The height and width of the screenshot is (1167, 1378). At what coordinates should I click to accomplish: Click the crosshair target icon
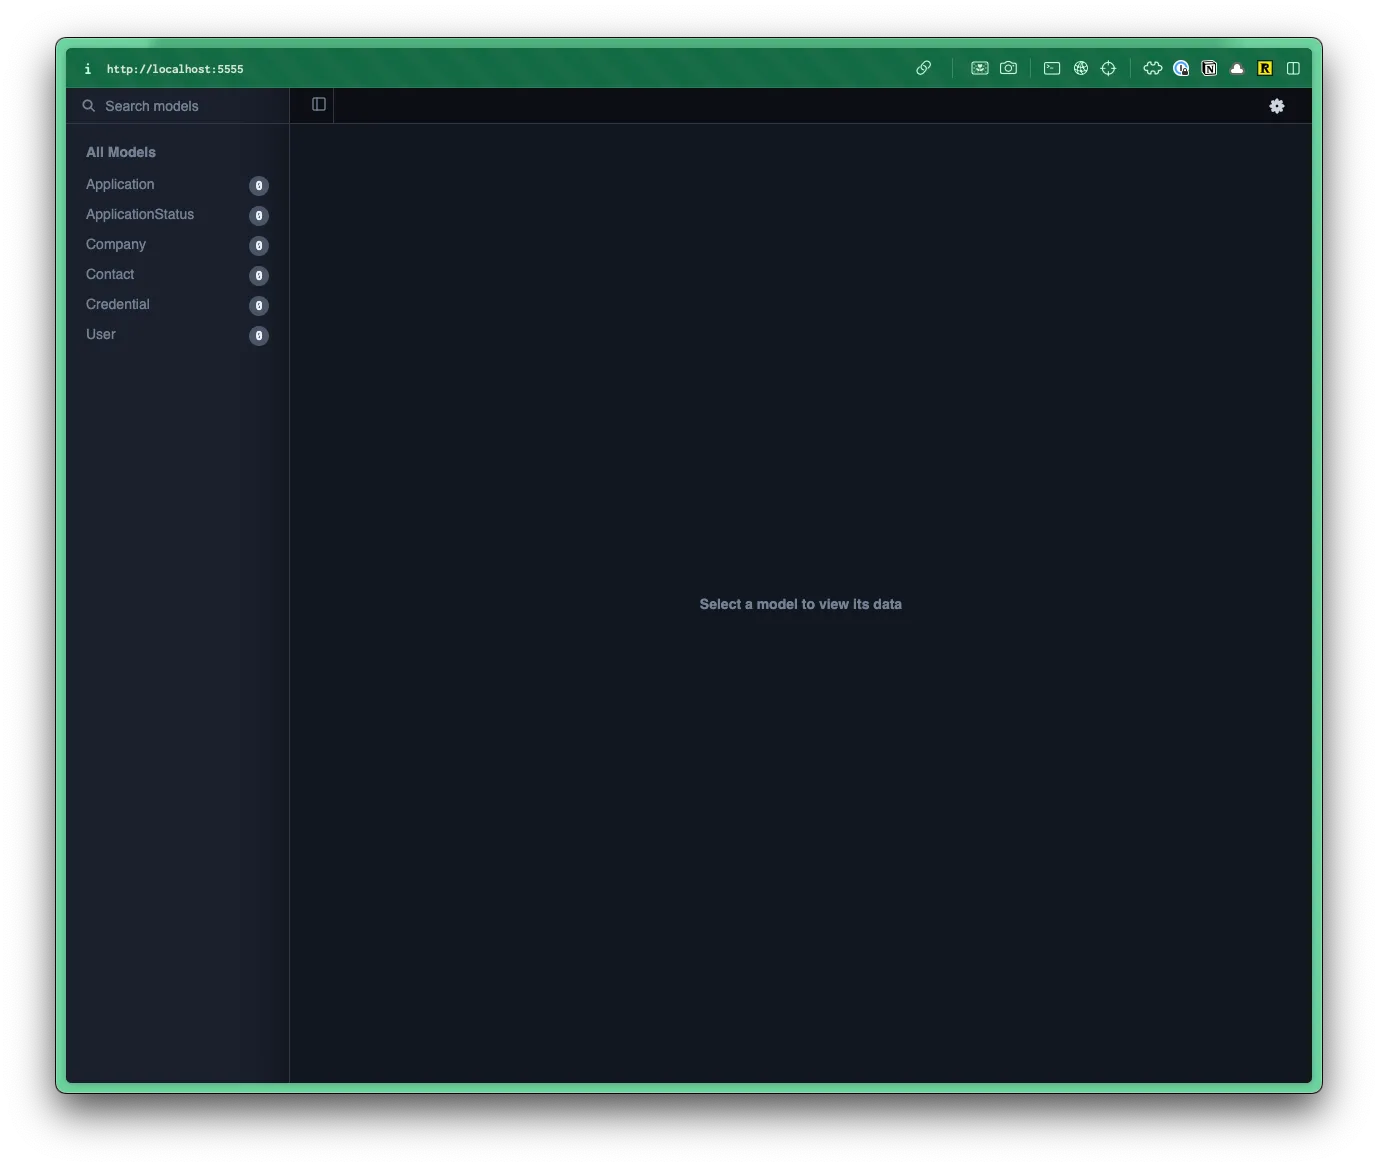tap(1108, 68)
